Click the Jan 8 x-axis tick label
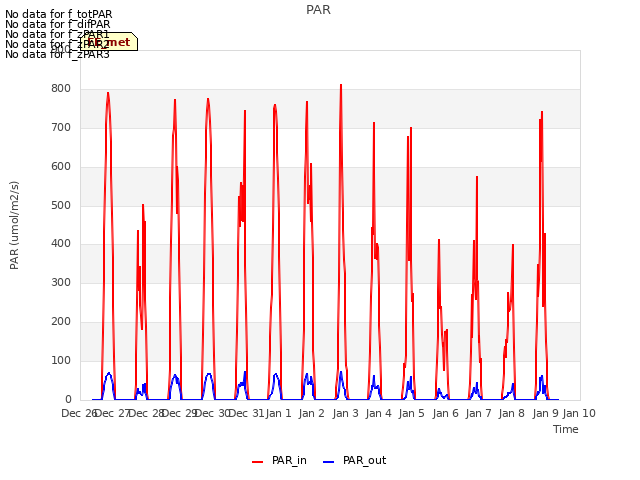Image resolution: width=640 pixels, height=480 pixels. point(512,413)
